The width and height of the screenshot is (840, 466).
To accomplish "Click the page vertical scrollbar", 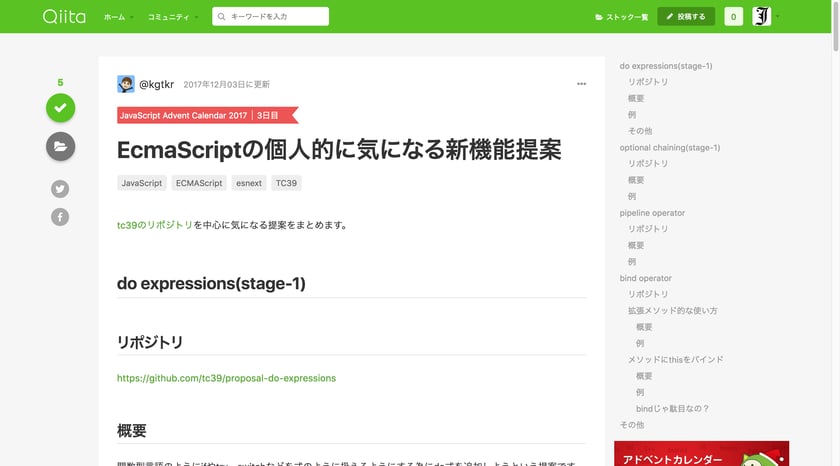I will (x=835, y=26).
